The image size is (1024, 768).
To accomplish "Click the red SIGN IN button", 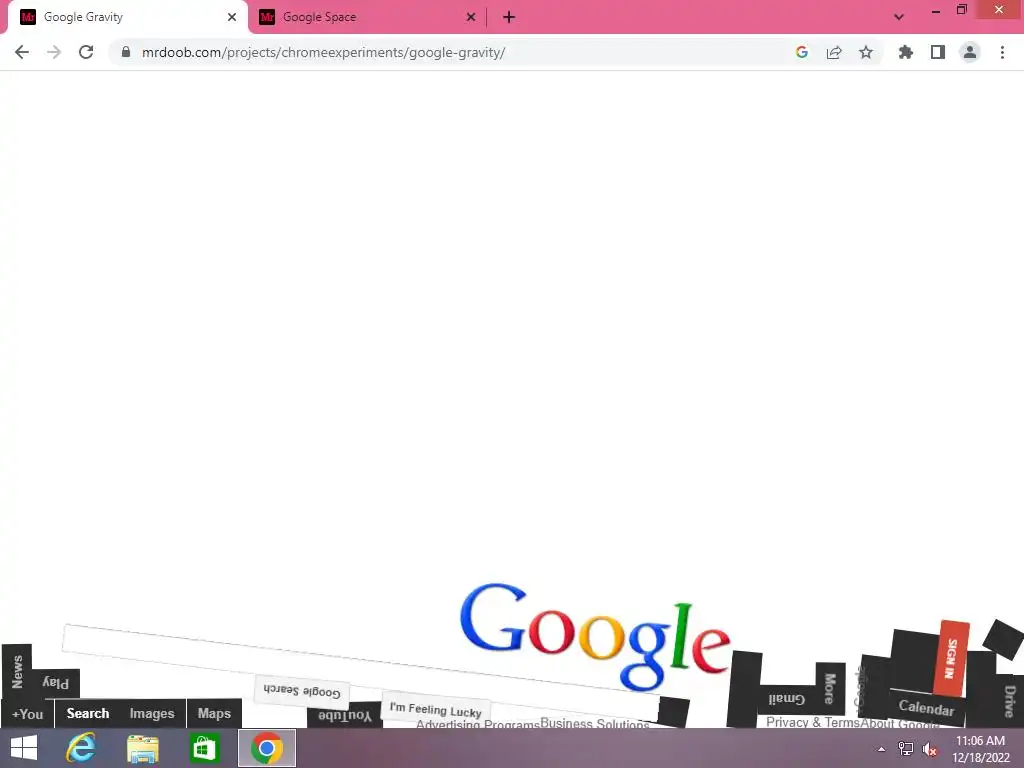I will (952, 658).
